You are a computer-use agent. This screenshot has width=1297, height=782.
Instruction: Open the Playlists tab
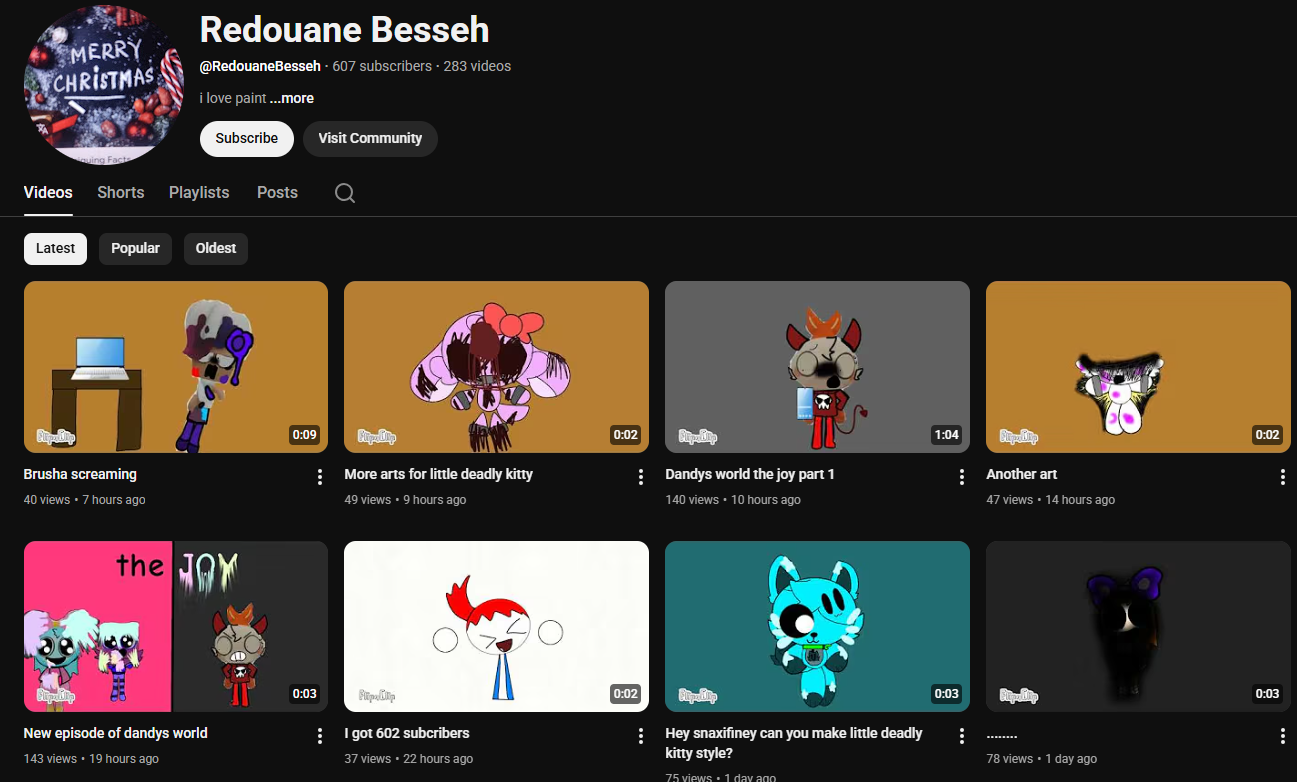click(x=199, y=192)
